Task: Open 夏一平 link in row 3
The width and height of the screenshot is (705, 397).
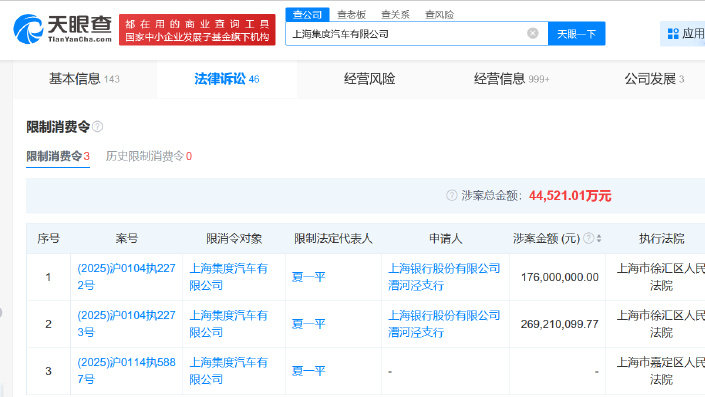Action: 308,371
